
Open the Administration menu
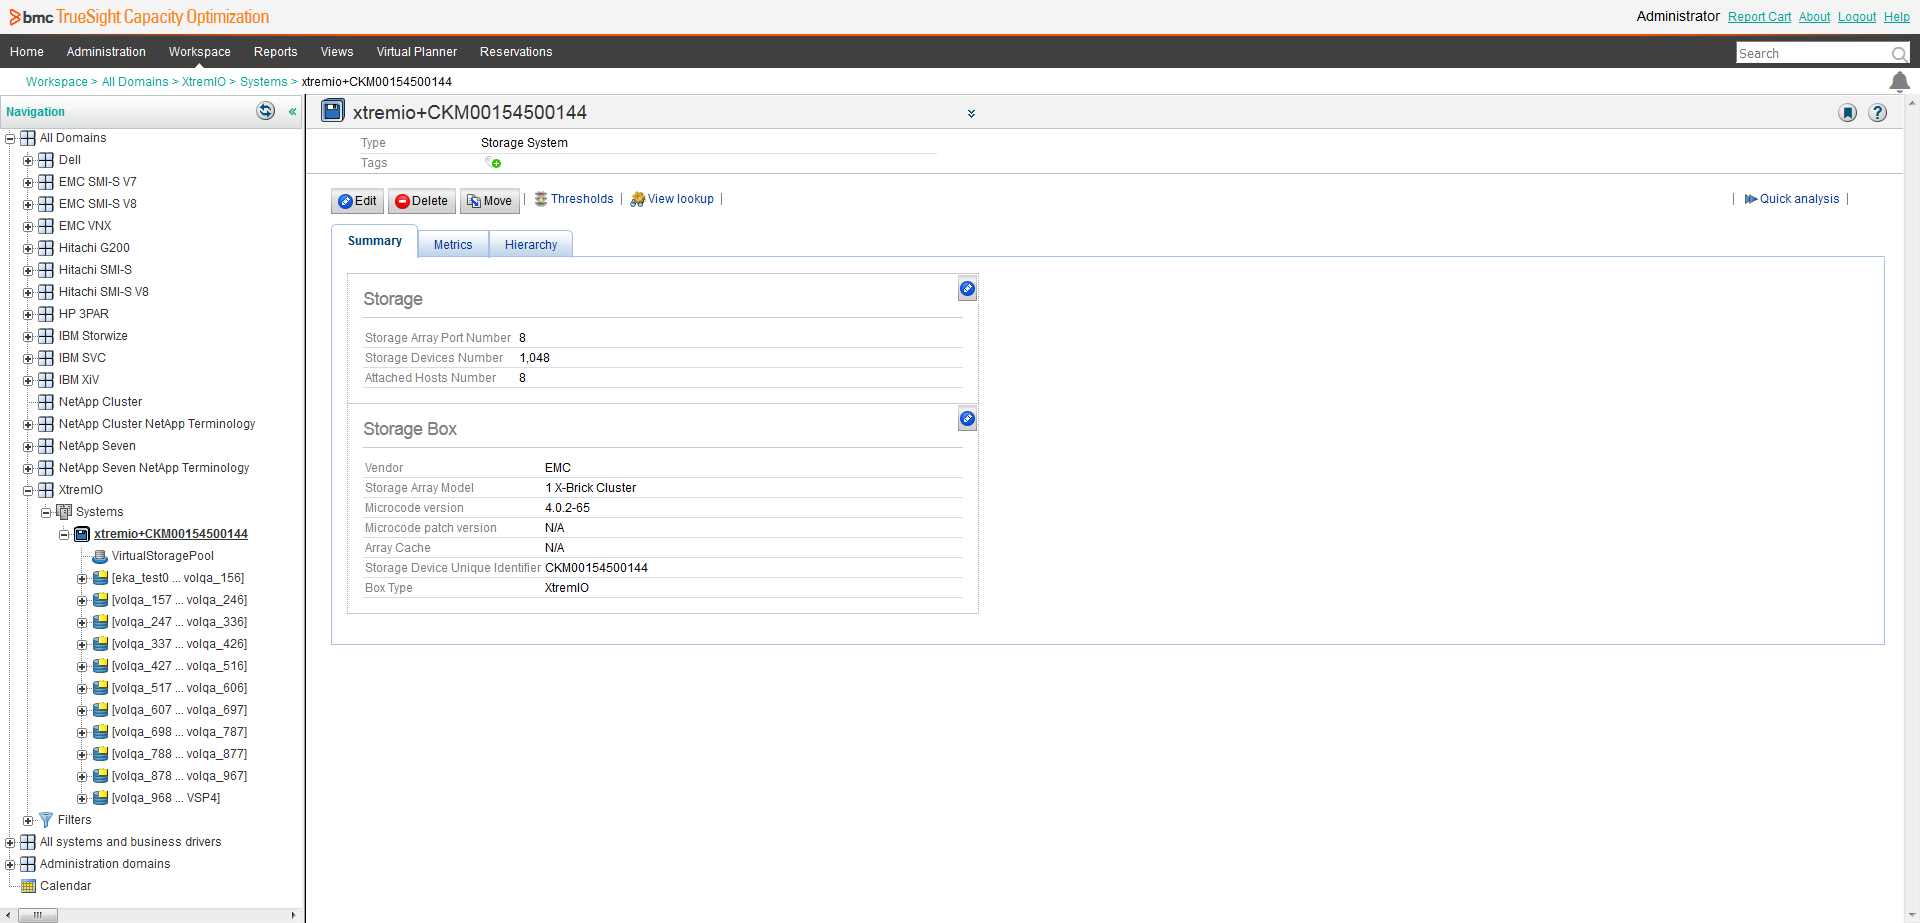(106, 52)
